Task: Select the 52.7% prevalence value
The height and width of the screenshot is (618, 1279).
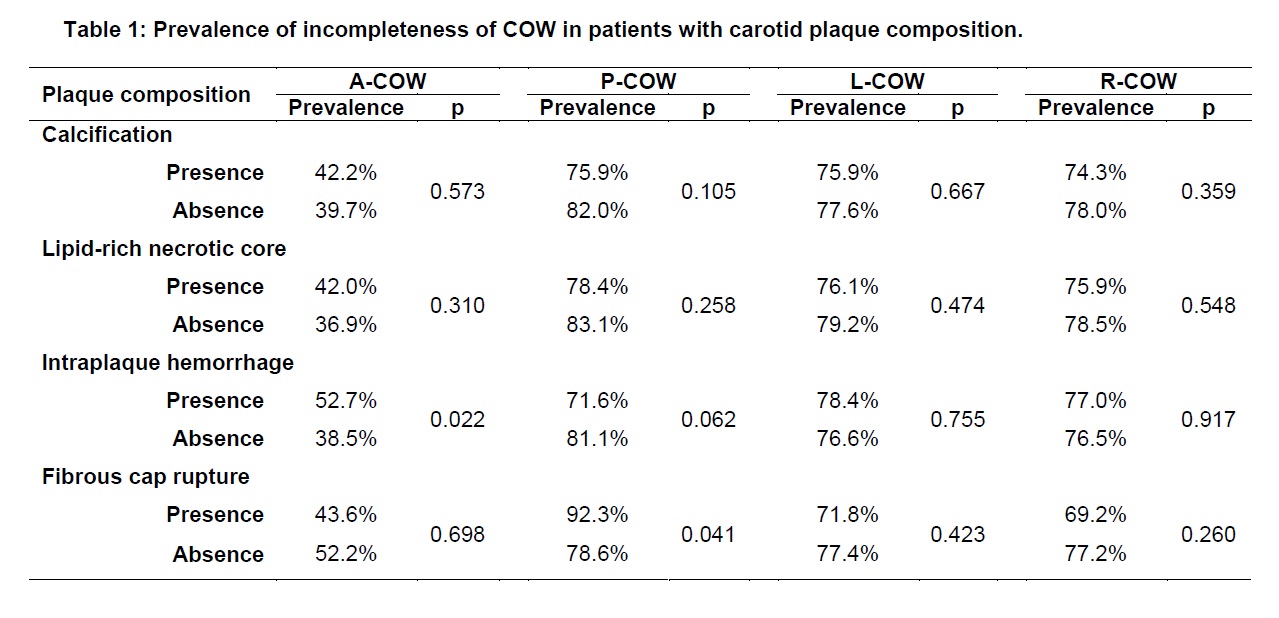Action: 346,401
